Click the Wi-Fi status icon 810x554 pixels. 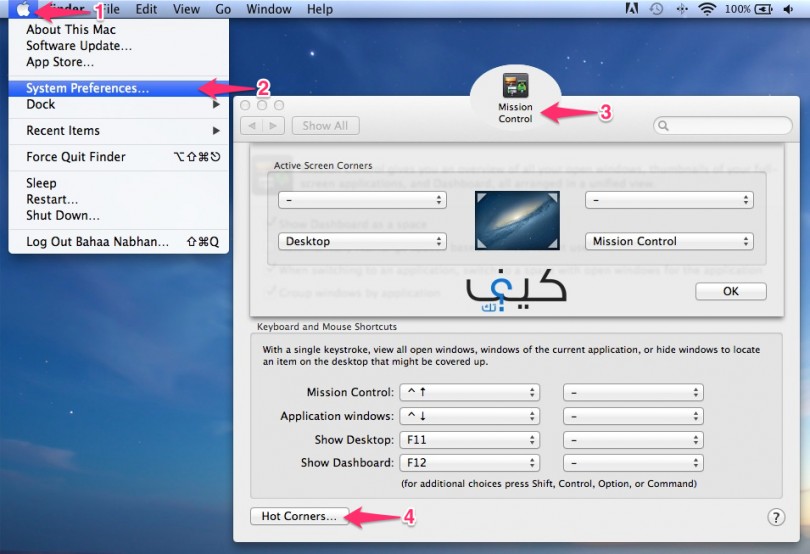coord(708,9)
